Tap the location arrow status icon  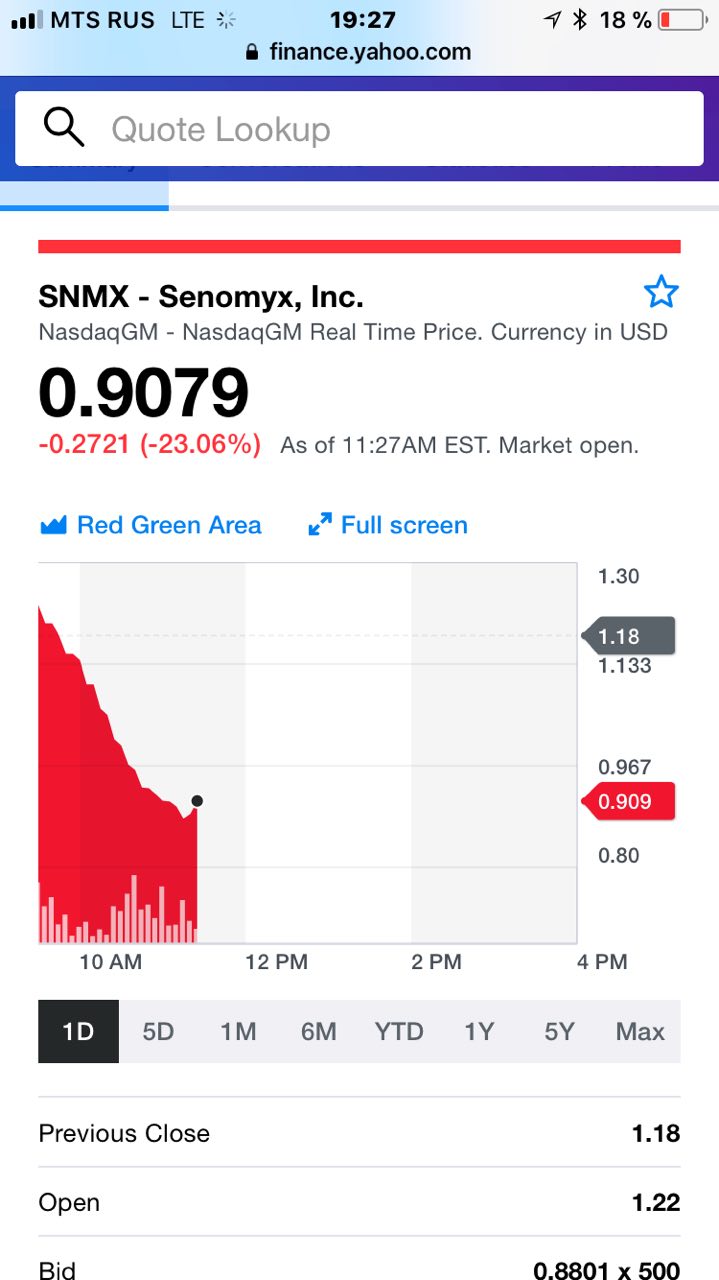tap(552, 19)
